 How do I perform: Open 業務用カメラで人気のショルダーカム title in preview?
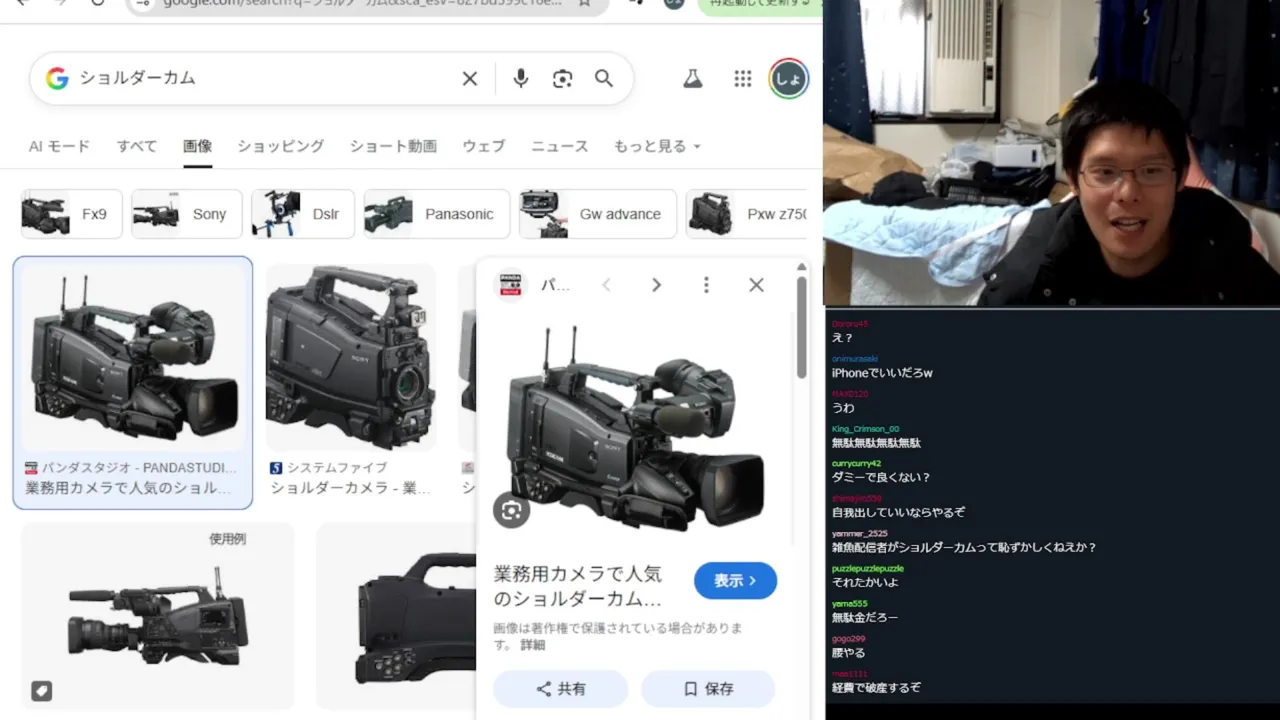point(578,587)
